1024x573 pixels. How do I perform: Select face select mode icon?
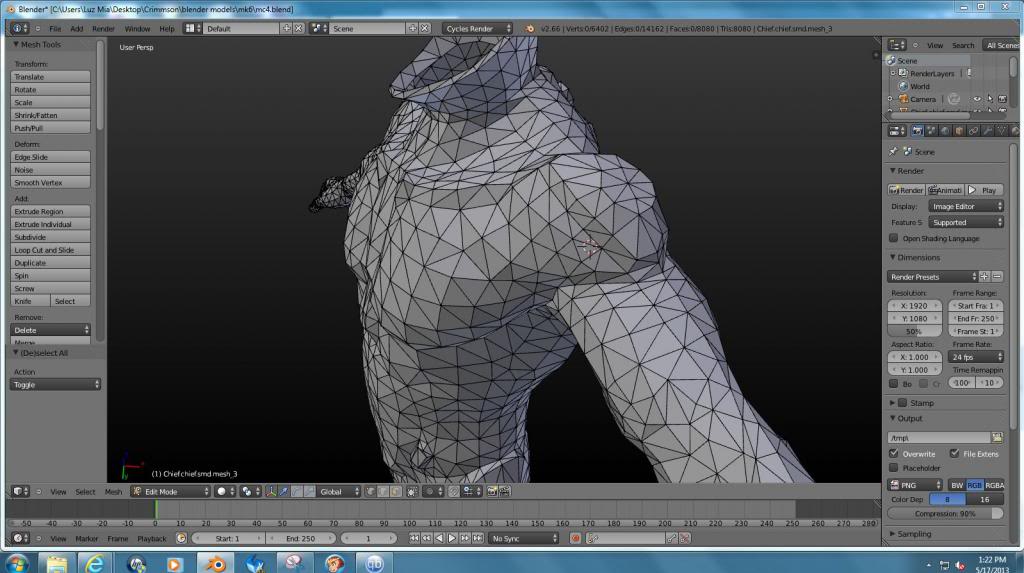(395, 491)
